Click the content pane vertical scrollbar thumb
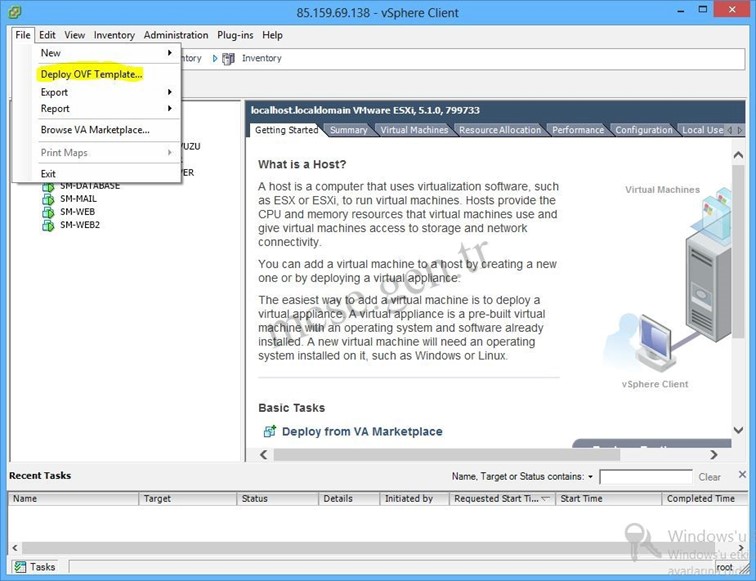Screen dimensions: 756x581 pos(738,252)
